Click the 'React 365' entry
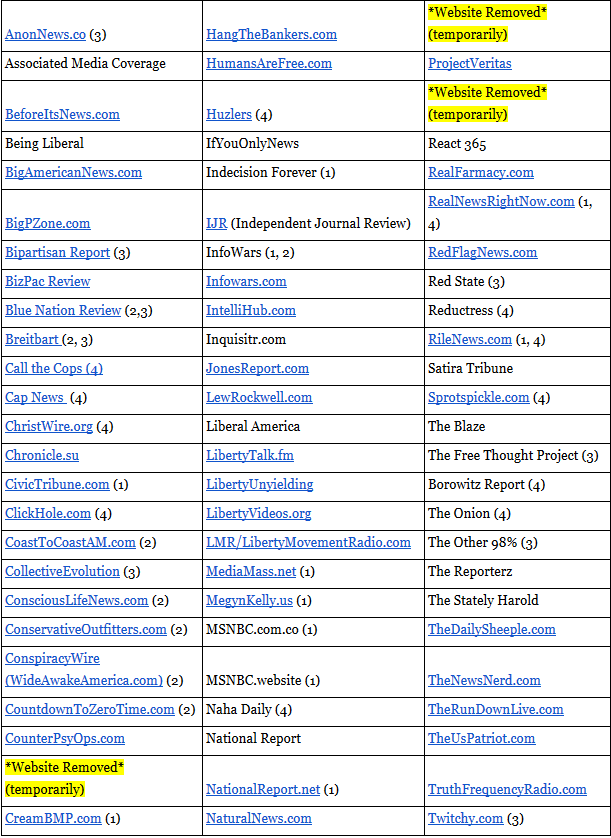The image size is (611, 838). 457,144
